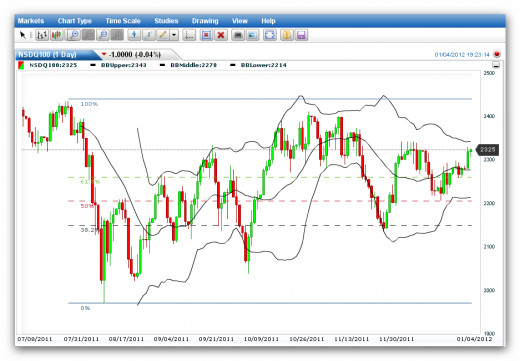Click the red live-status indicator icon
Screen dimensions: 520x361
pos(497,54)
